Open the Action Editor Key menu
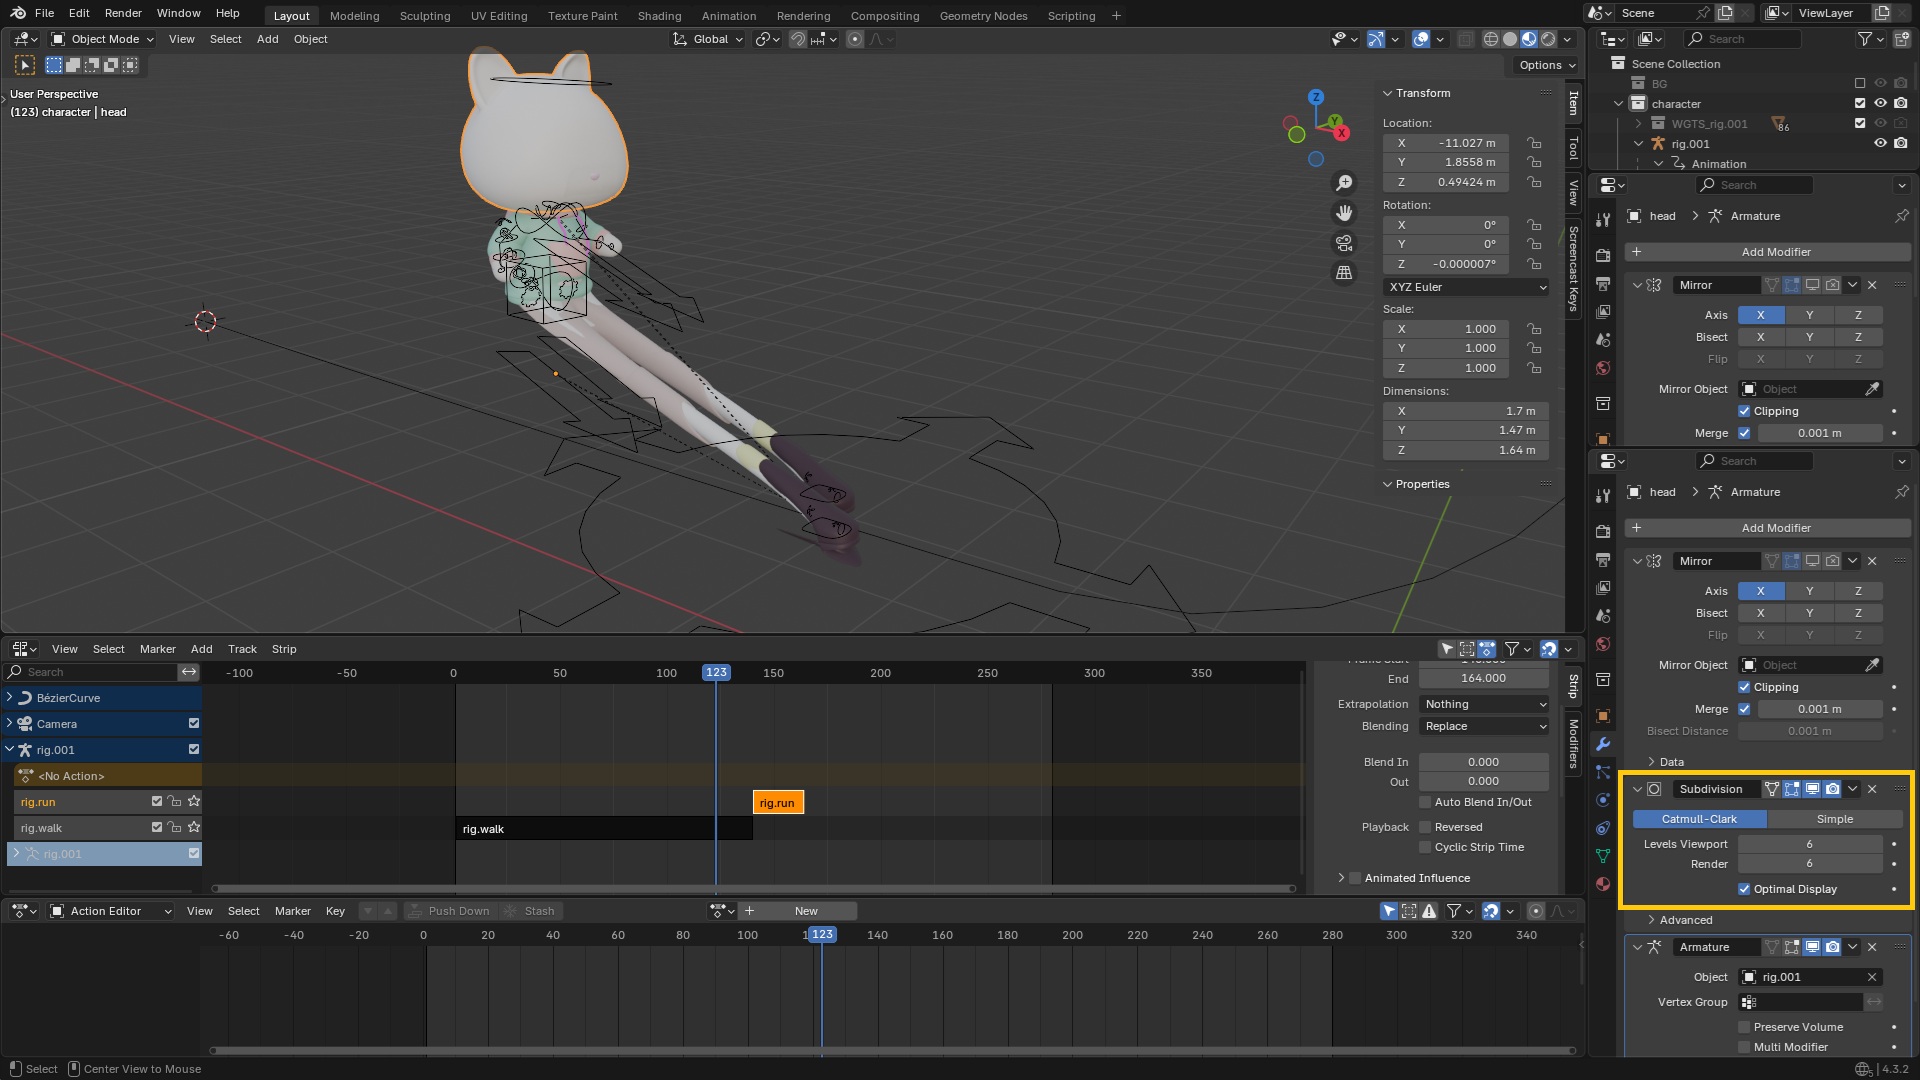Image resolution: width=1920 pixels, height=1080 pixels. click(335, 911)
